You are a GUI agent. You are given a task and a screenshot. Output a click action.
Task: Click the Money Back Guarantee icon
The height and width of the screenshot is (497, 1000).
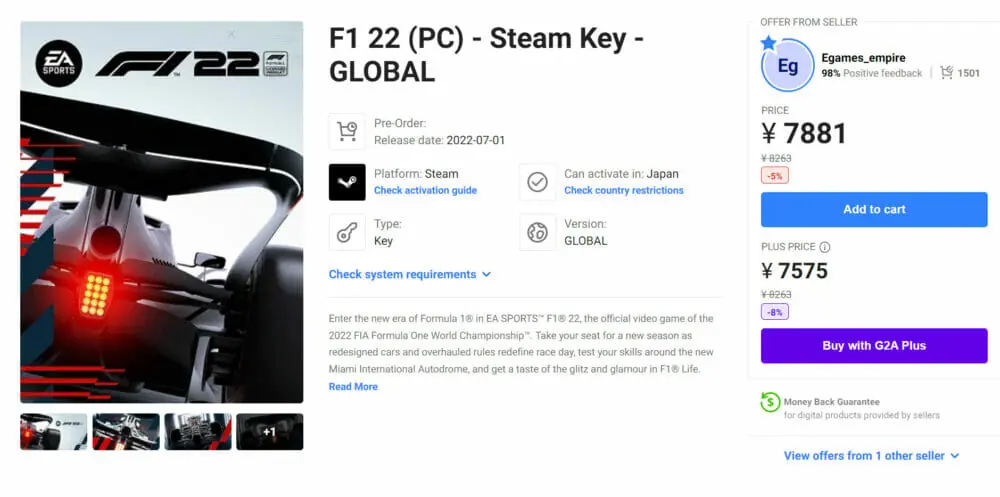coord(770,402)
